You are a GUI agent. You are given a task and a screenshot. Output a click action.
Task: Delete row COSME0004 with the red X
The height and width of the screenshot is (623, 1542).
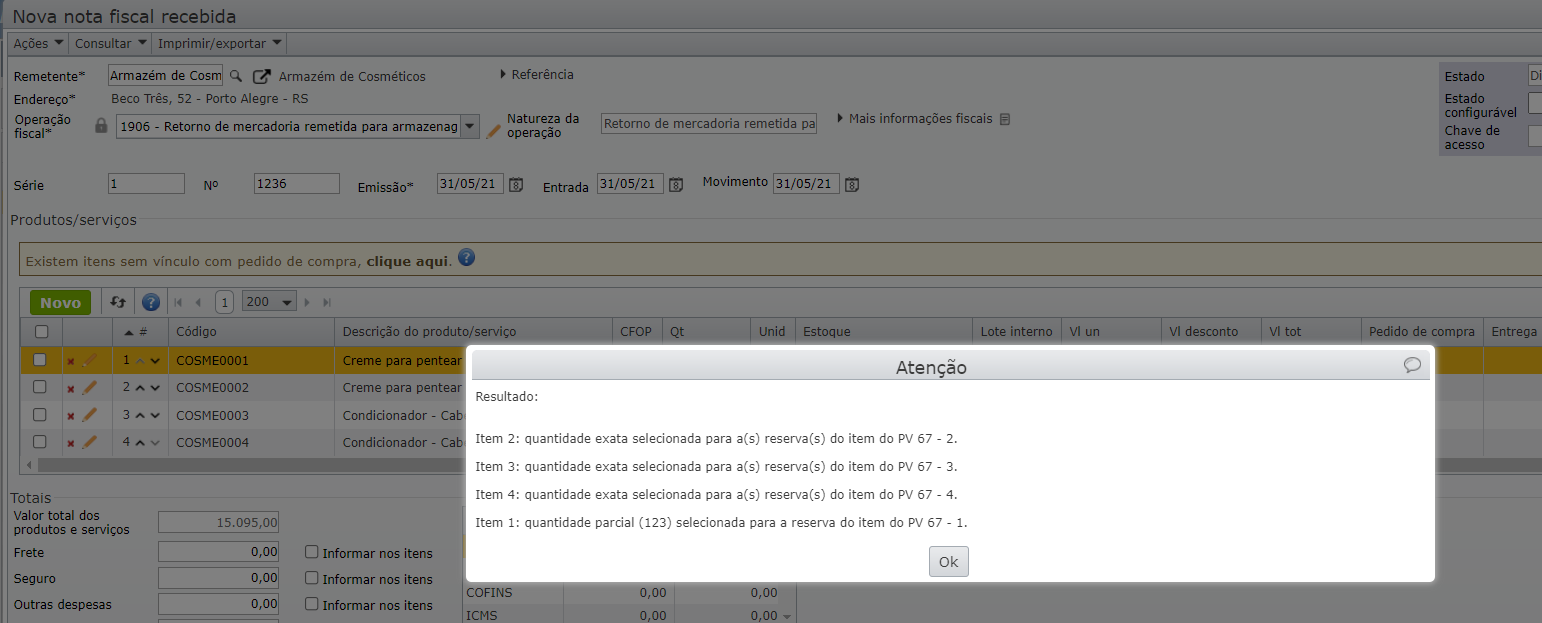click(x=70, y=443)
